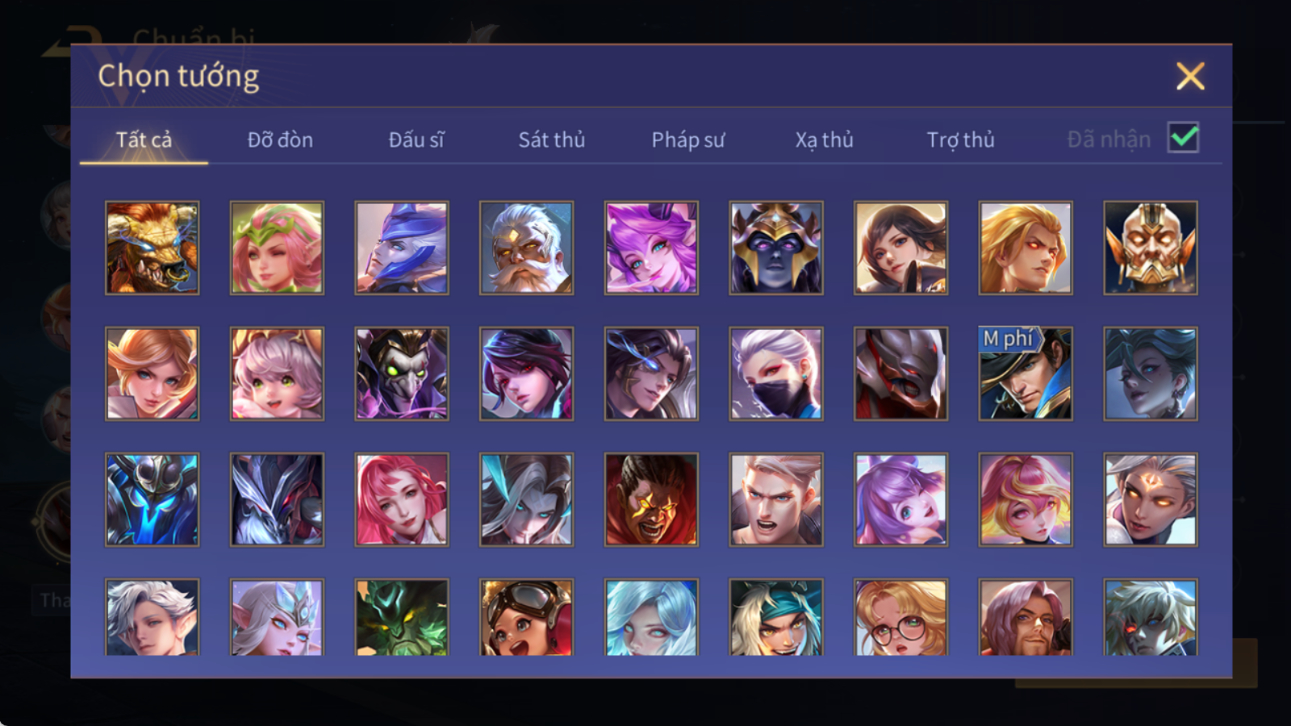The image size is (1291, 726).
Task: Pick the pilot girl wearing goggles
Action: 526,617
